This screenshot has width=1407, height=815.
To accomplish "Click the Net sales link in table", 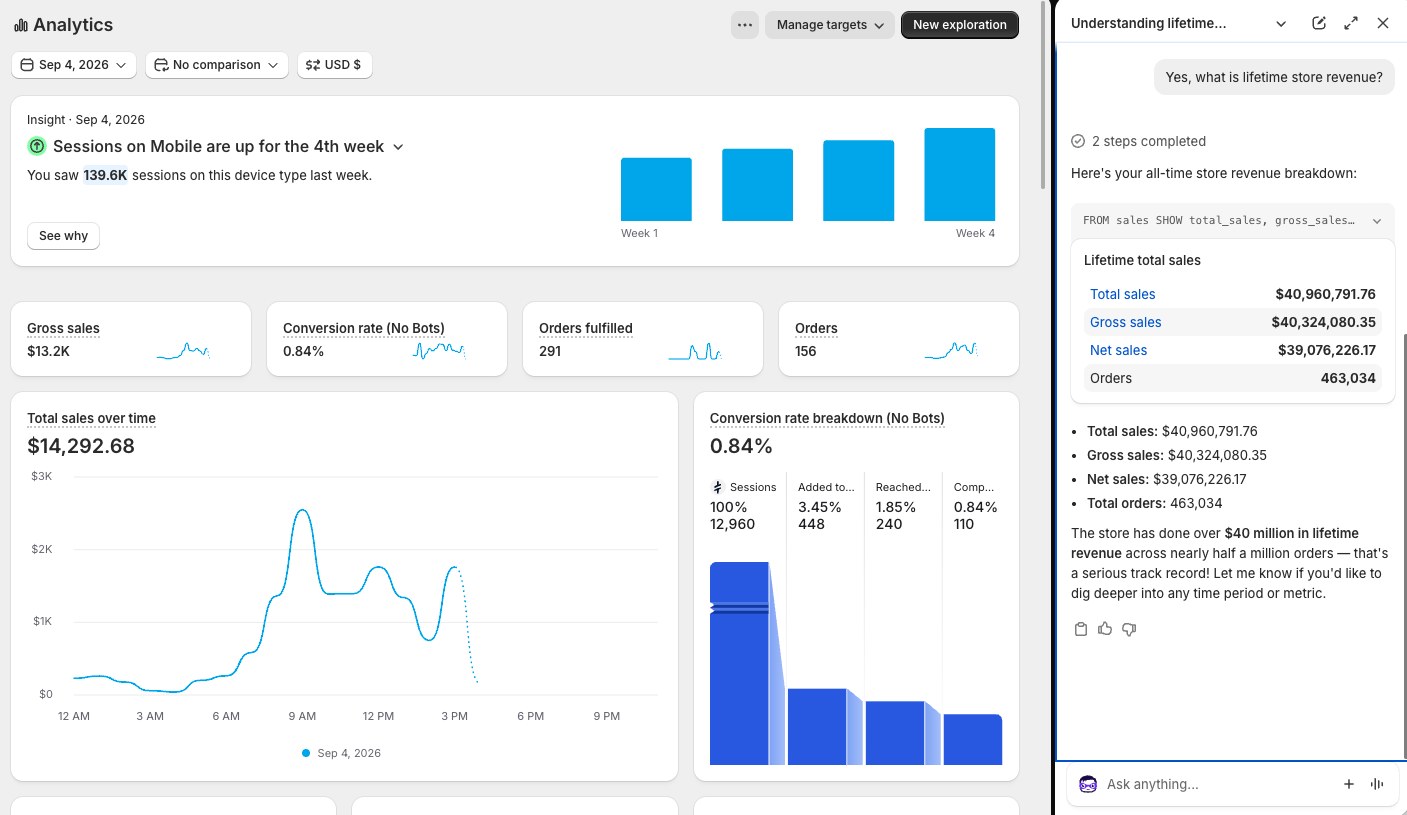I will [1118, 350].
